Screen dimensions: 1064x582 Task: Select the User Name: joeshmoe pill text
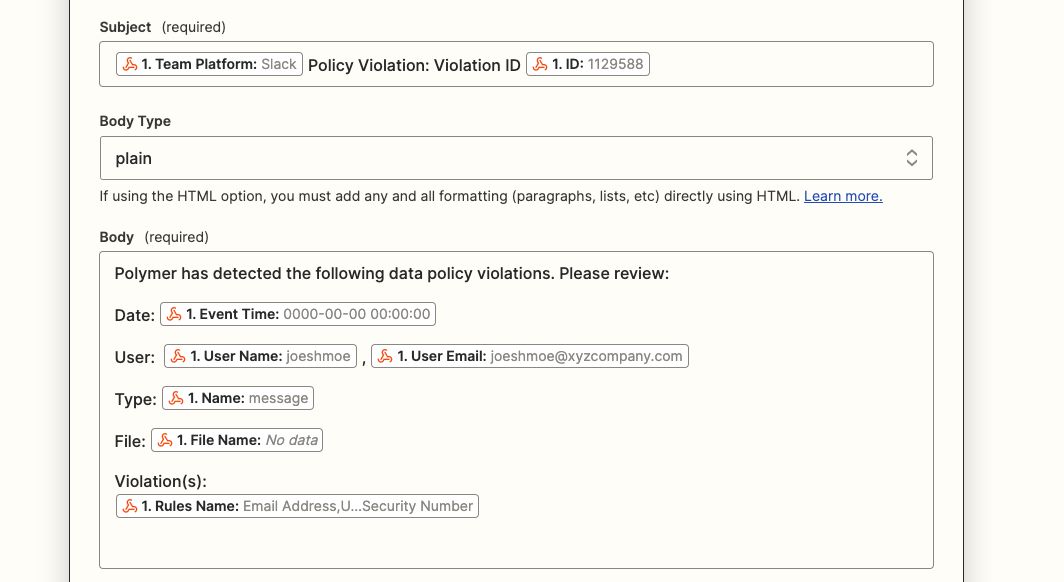coord(270,356)
